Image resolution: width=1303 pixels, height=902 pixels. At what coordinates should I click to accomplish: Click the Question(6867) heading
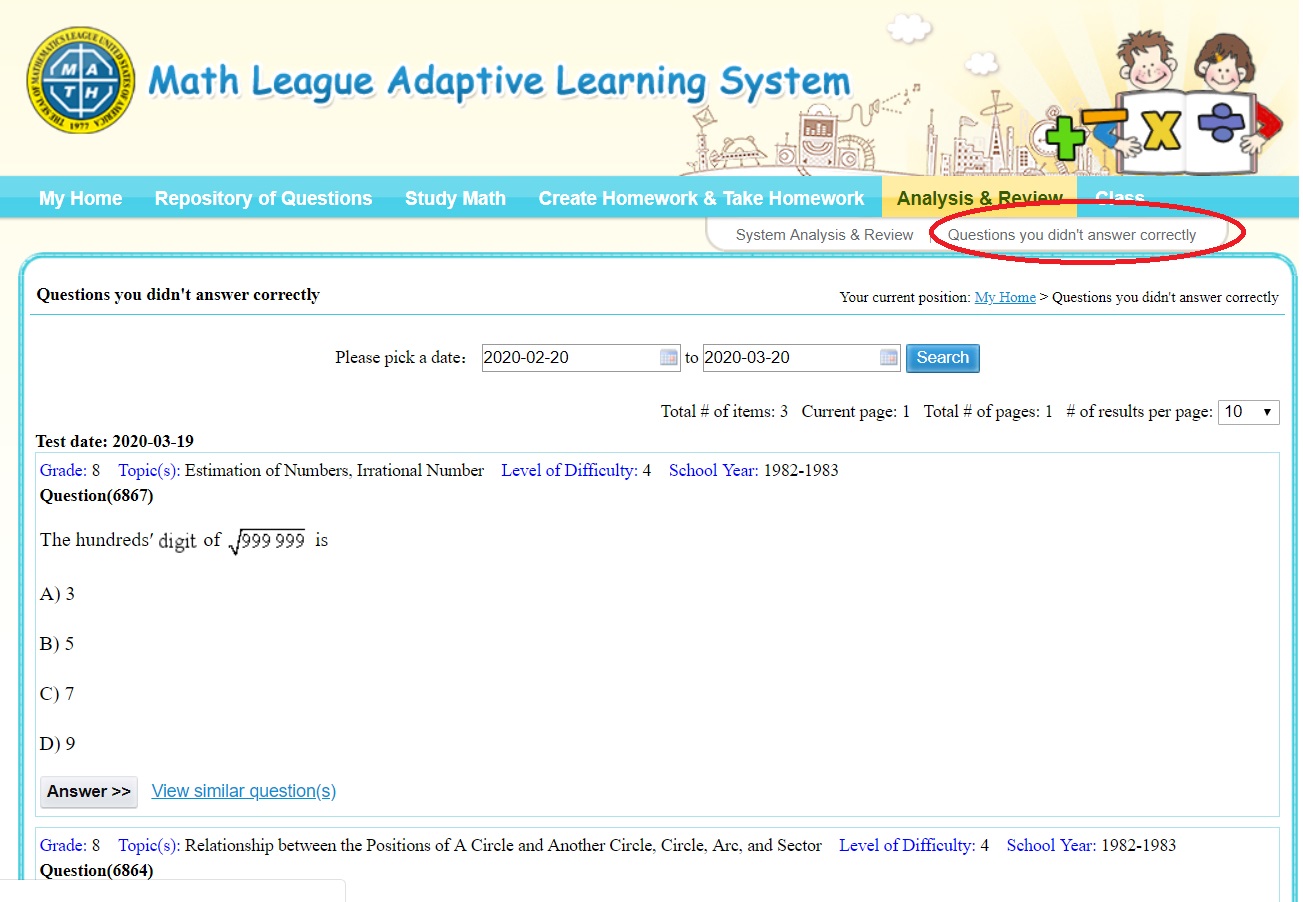[97, 496]
